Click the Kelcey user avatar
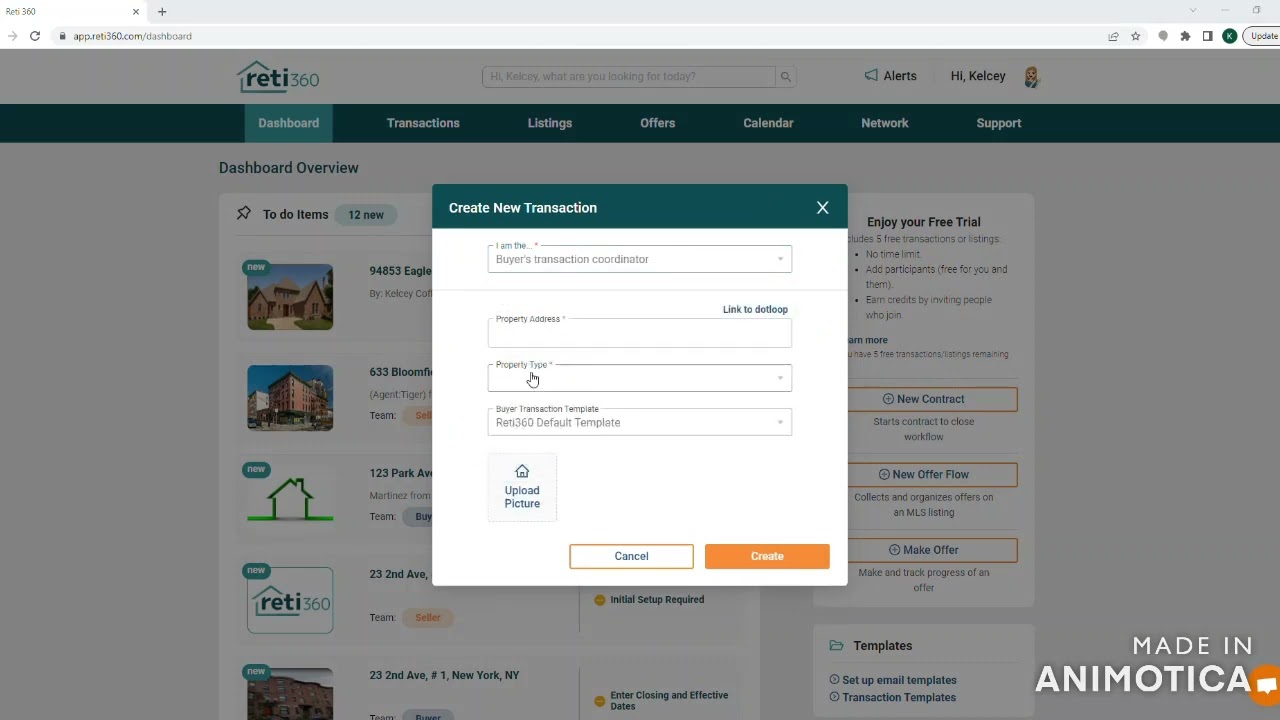This screenshot has width=1280, height=720. coord(1032,77)
